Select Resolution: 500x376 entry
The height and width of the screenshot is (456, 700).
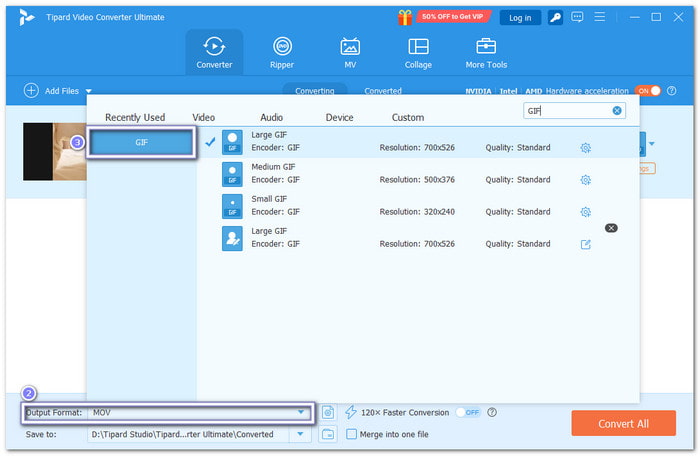[x=417, y=180]
